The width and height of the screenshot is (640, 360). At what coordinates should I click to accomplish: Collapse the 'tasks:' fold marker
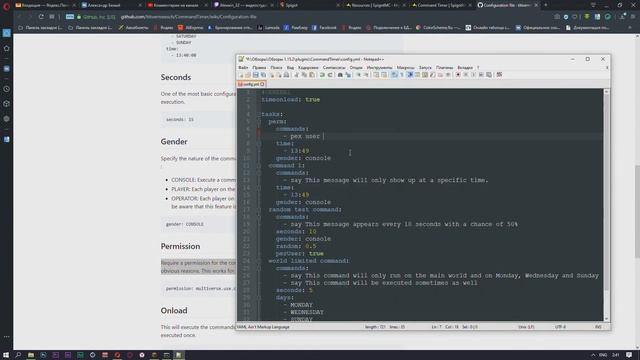259,114
